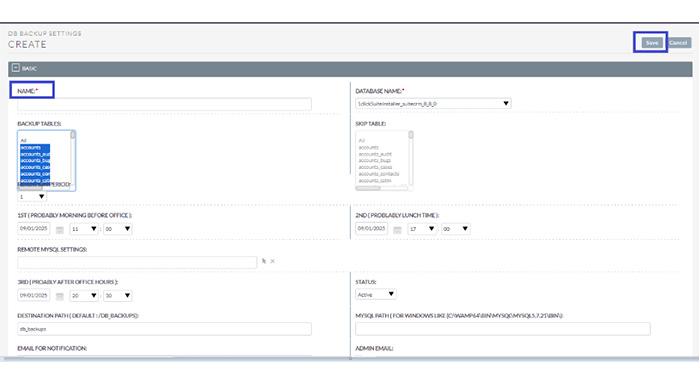
Task: Click the Destination Path input field
Action: coord(164,329)
